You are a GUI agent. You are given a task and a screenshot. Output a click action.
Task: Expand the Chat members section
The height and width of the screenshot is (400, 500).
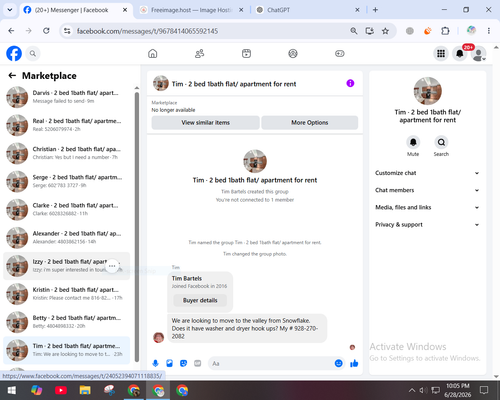(427, 190)
